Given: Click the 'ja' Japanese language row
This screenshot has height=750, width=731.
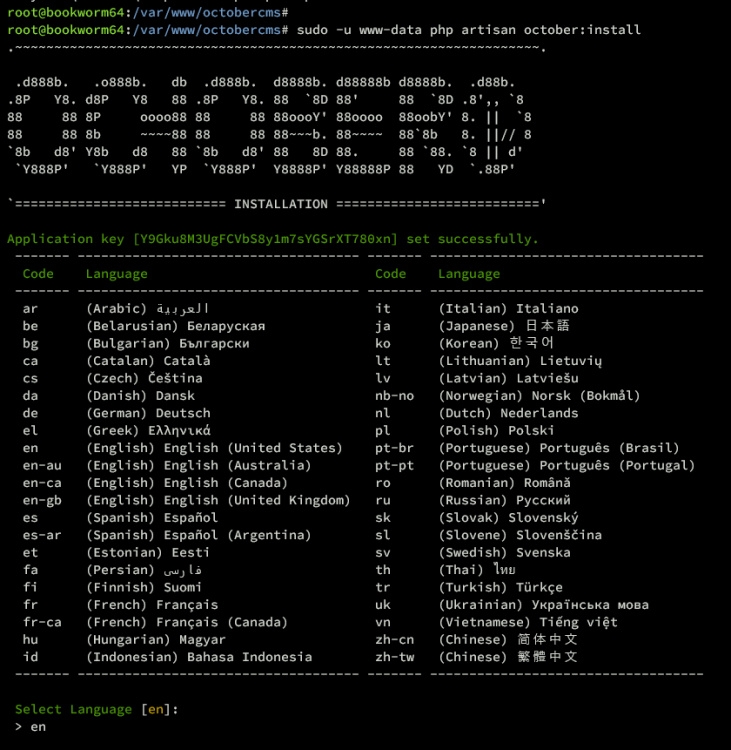Looking at the screenshot, I should [472, 326].
